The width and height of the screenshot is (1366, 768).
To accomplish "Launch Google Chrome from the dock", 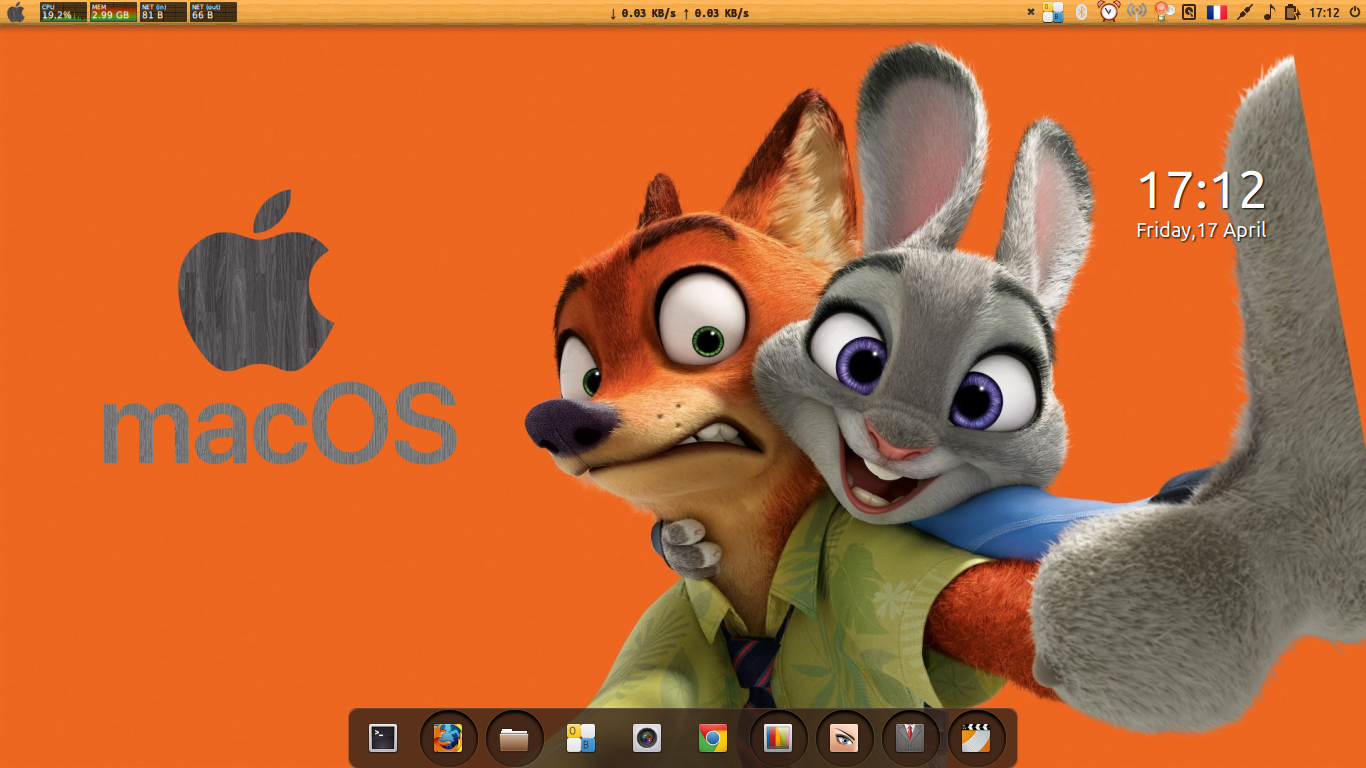I will click(x=713, y=738).
